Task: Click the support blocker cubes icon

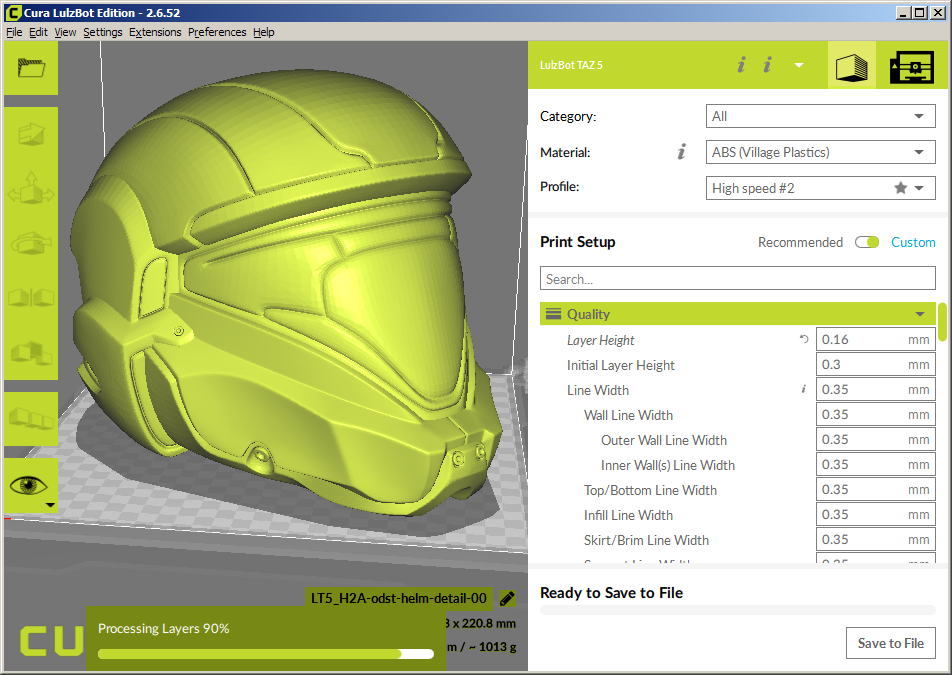Action: pyautogui.click(x=31, y=418)
